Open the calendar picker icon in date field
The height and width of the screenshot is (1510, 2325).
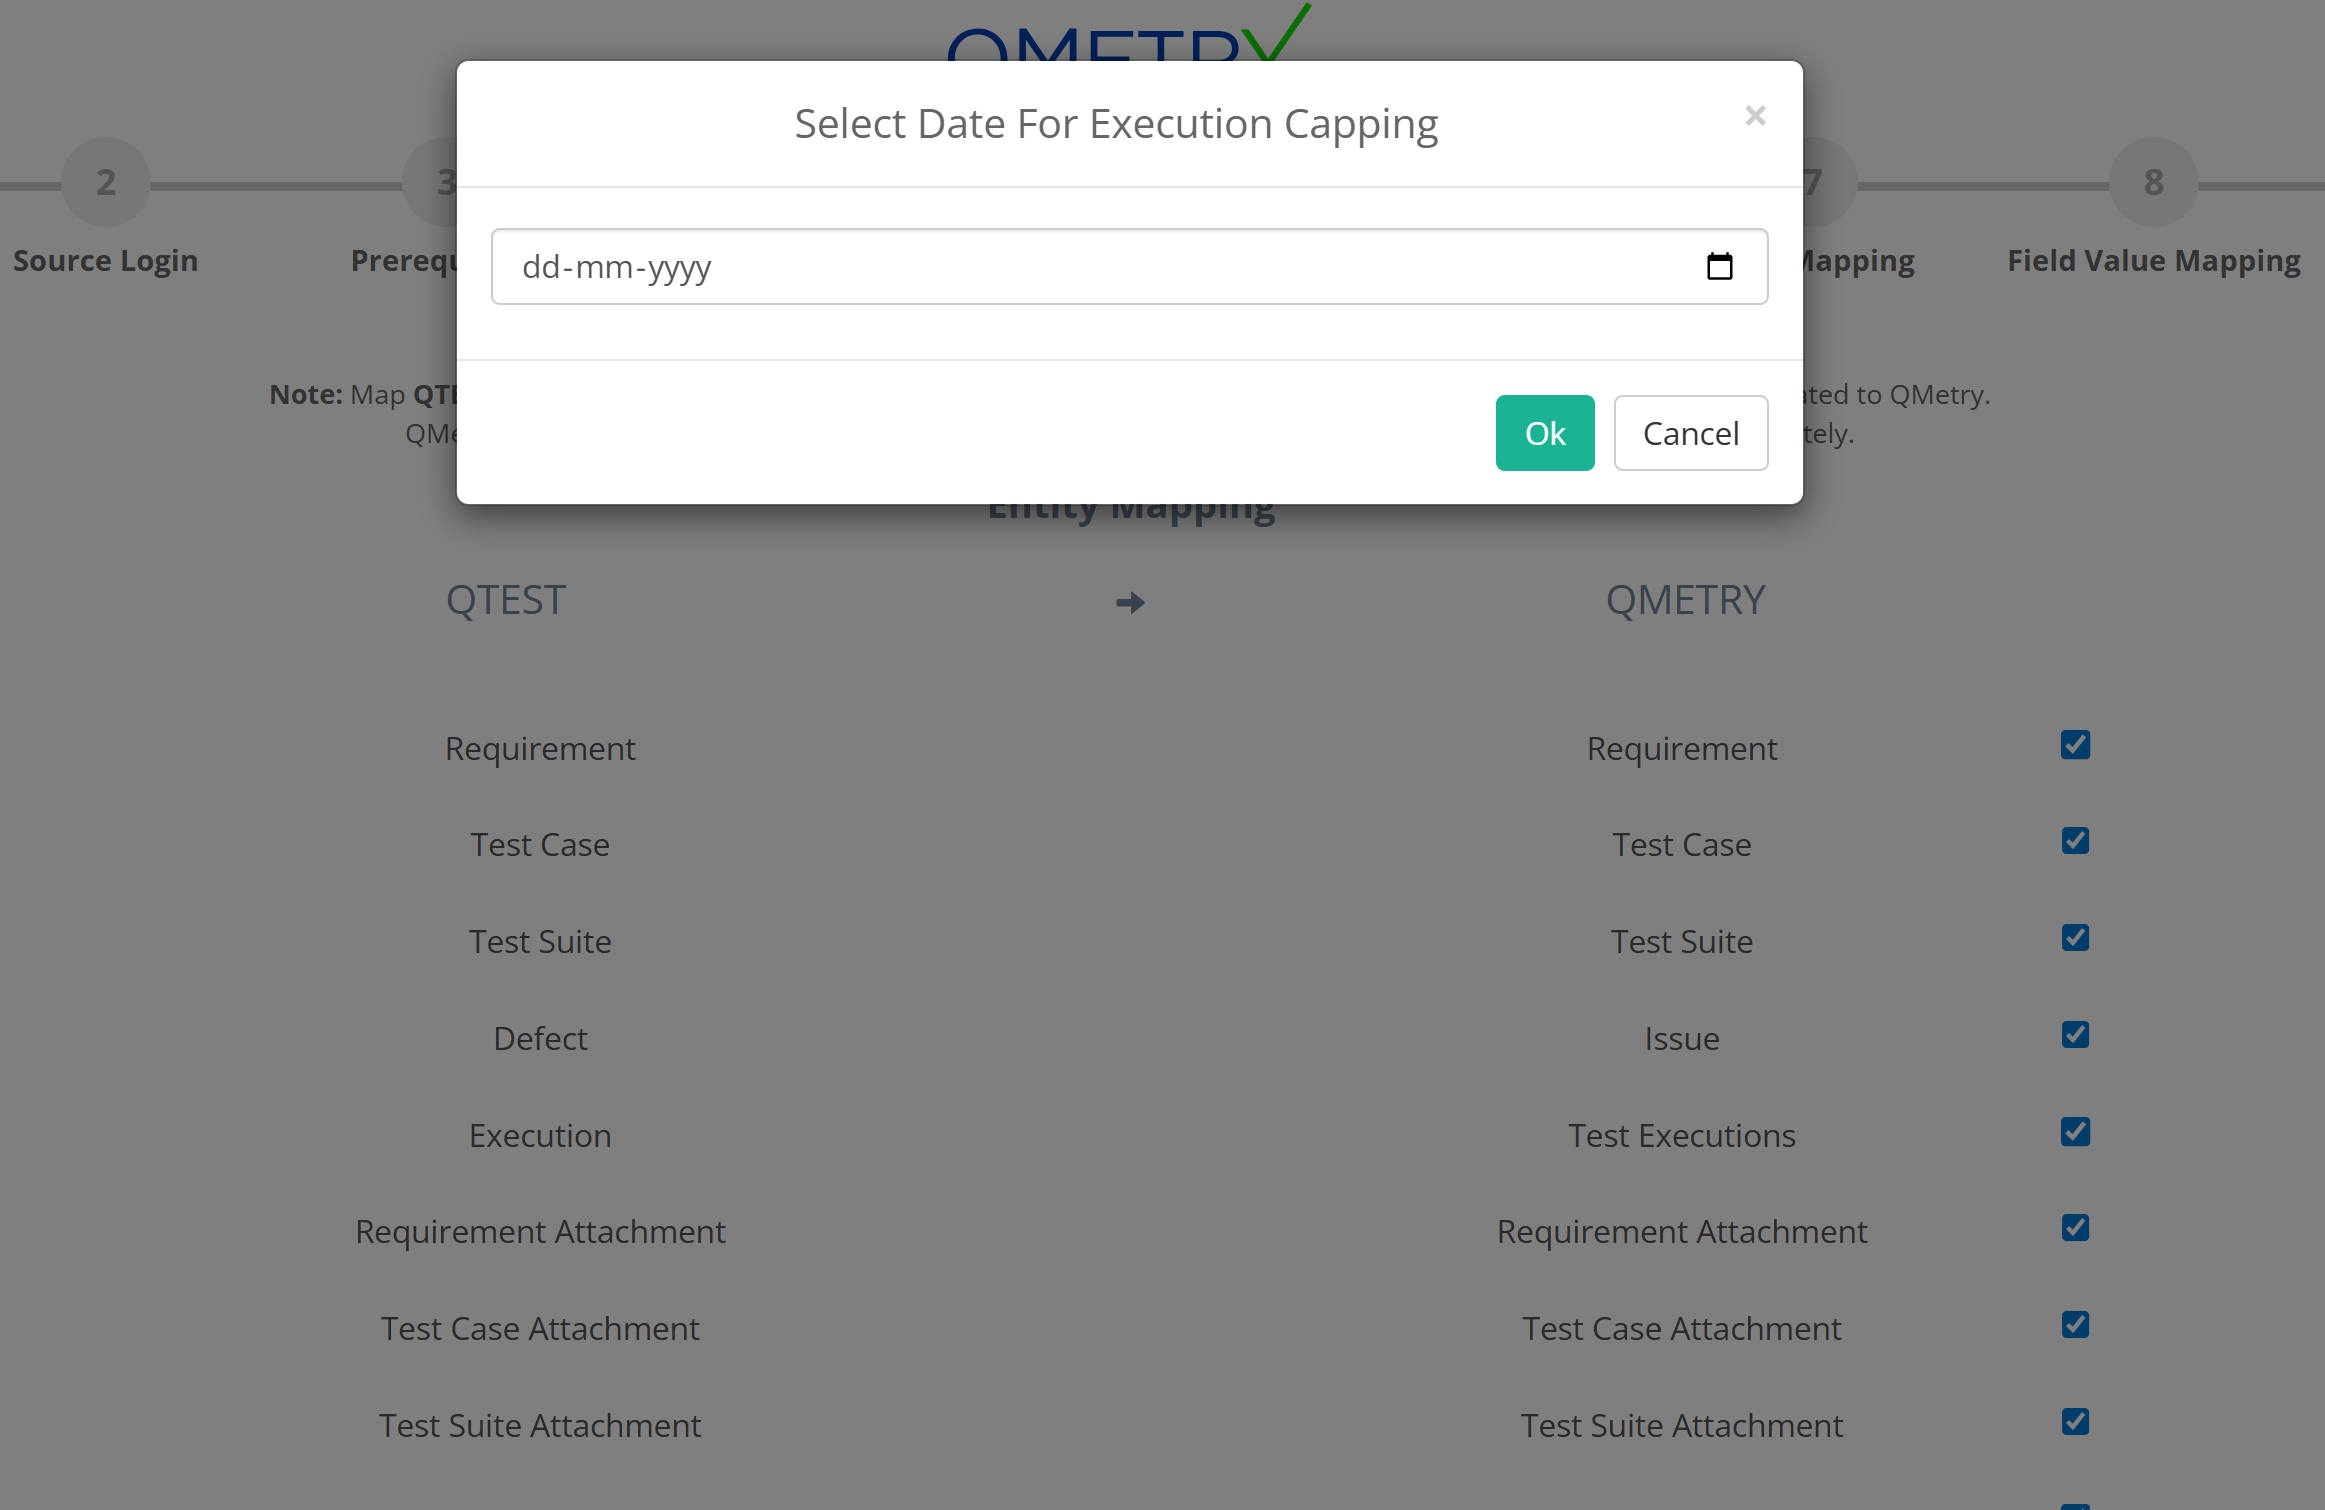(x=1719, y=266)
